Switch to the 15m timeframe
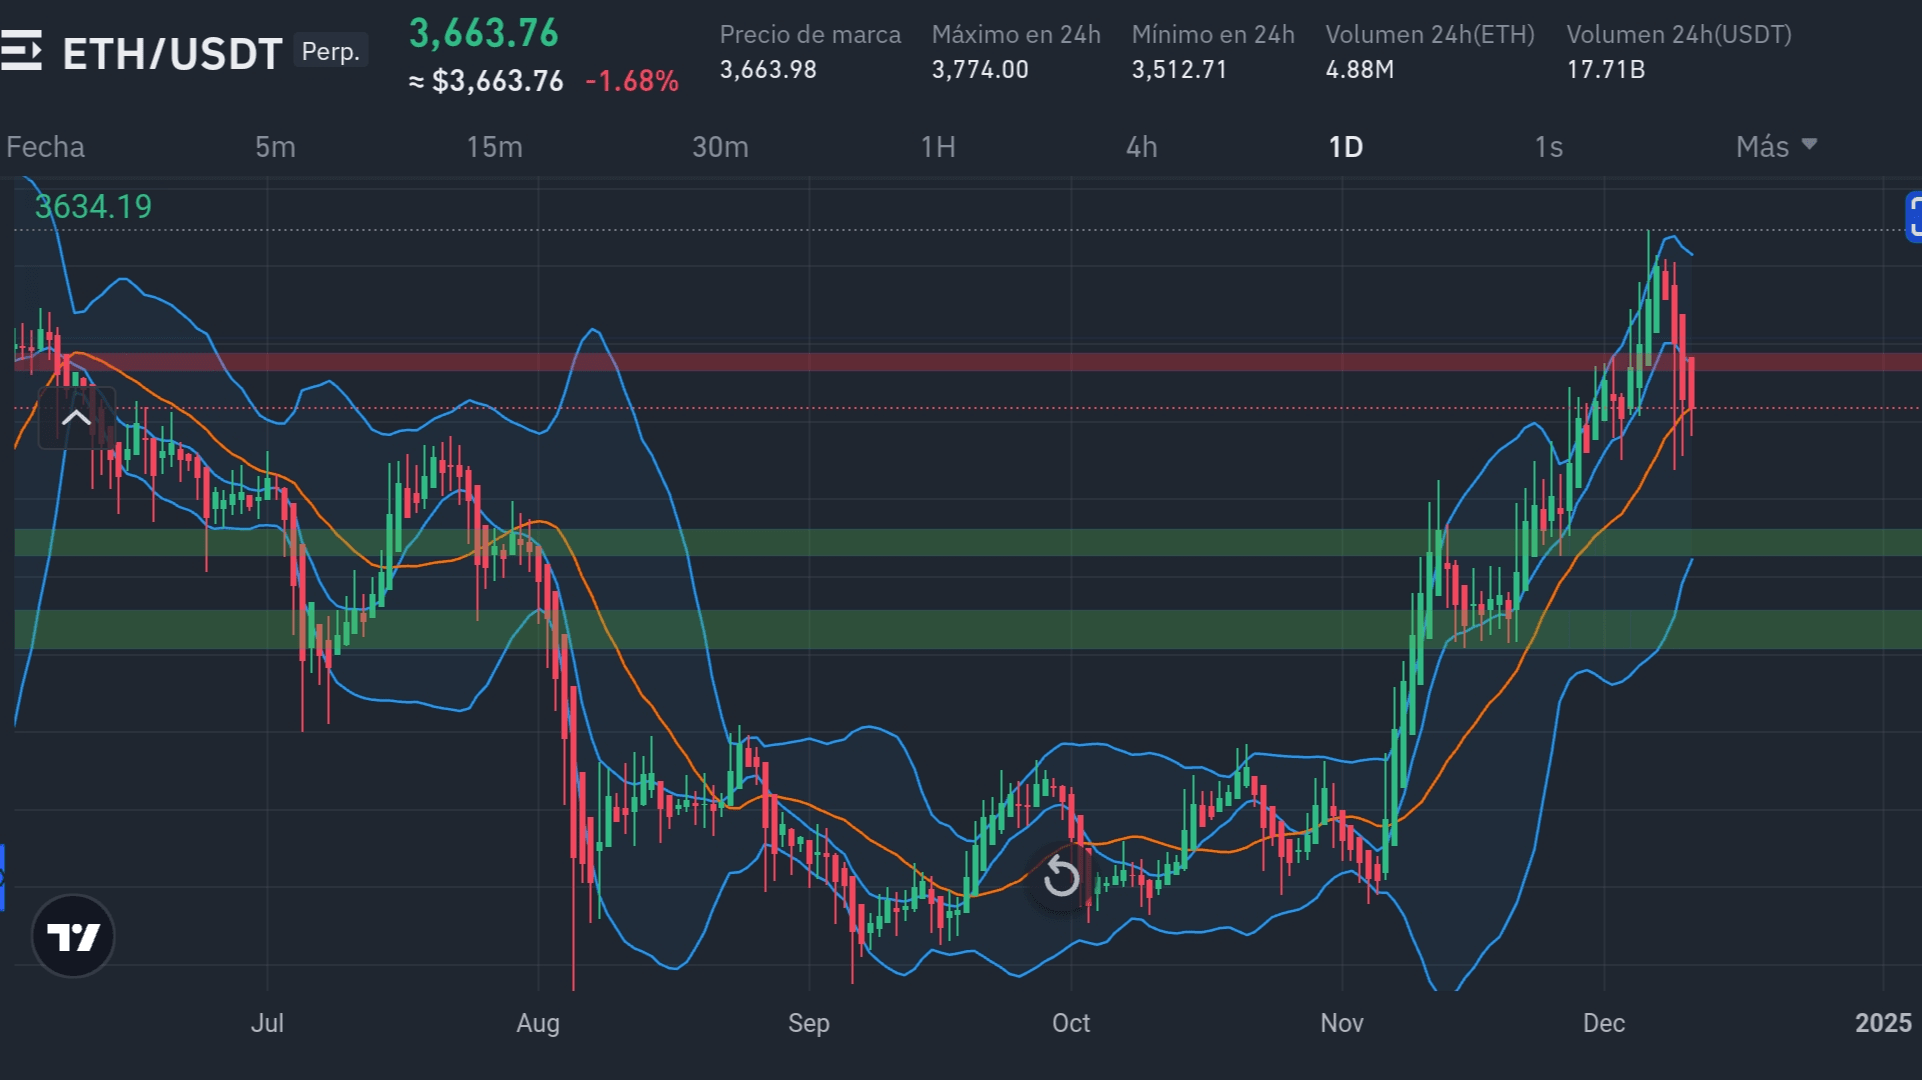1922x1080 pixels. tap(494, 147)
